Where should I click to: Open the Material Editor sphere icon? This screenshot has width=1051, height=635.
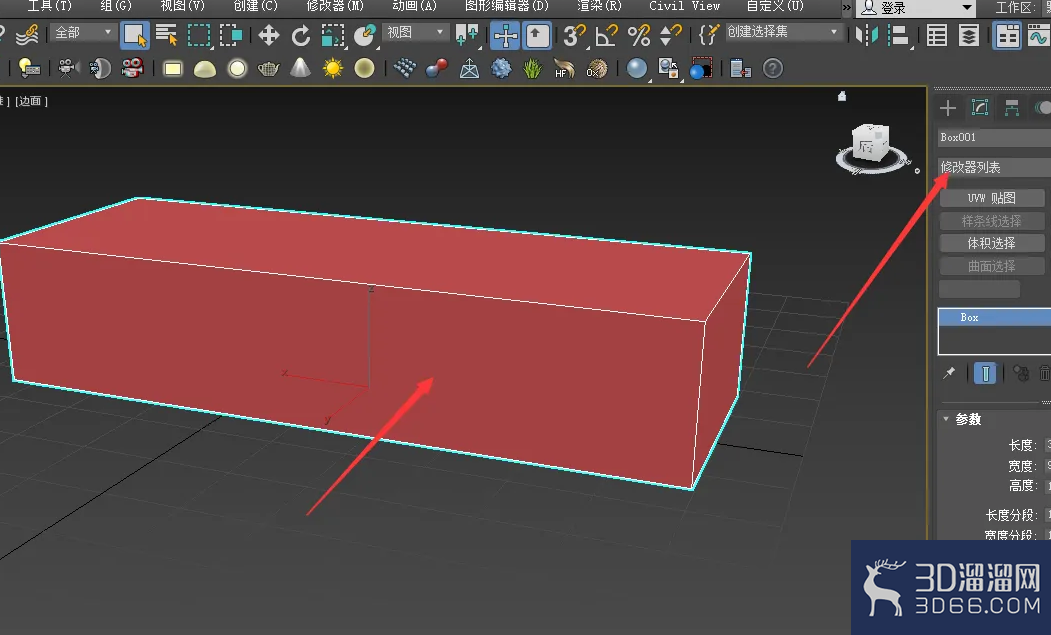coord(637,68)
